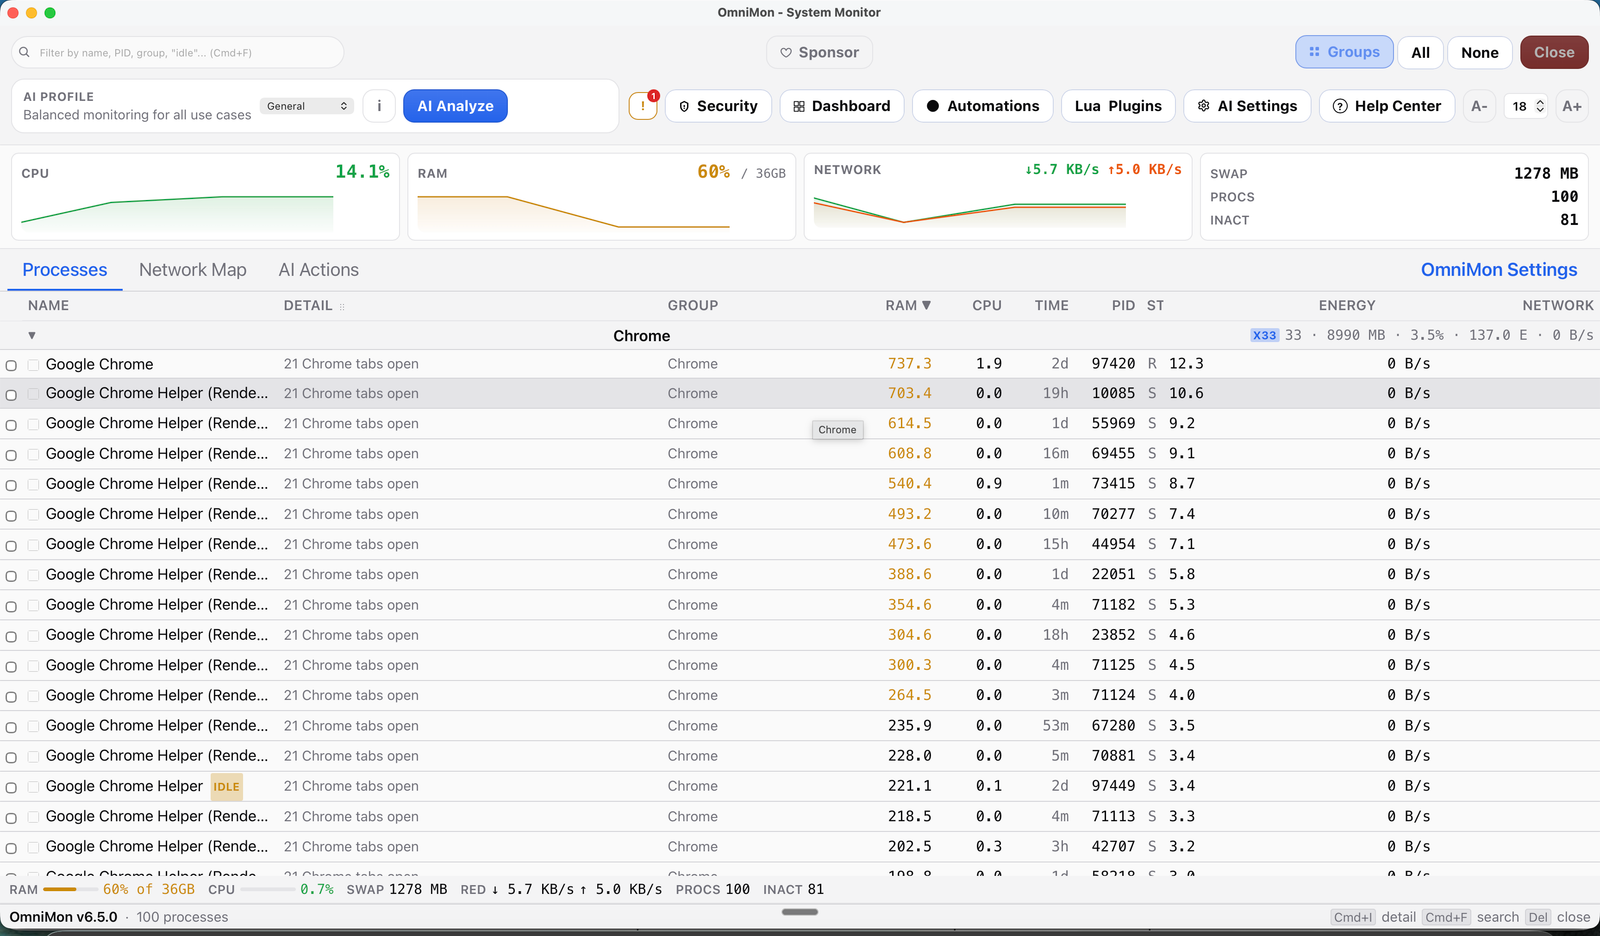Tick the checkbox for Google Chrome Helper IDLE row
This screenshot has height=936, width=1600.
[x=34, y=787]
